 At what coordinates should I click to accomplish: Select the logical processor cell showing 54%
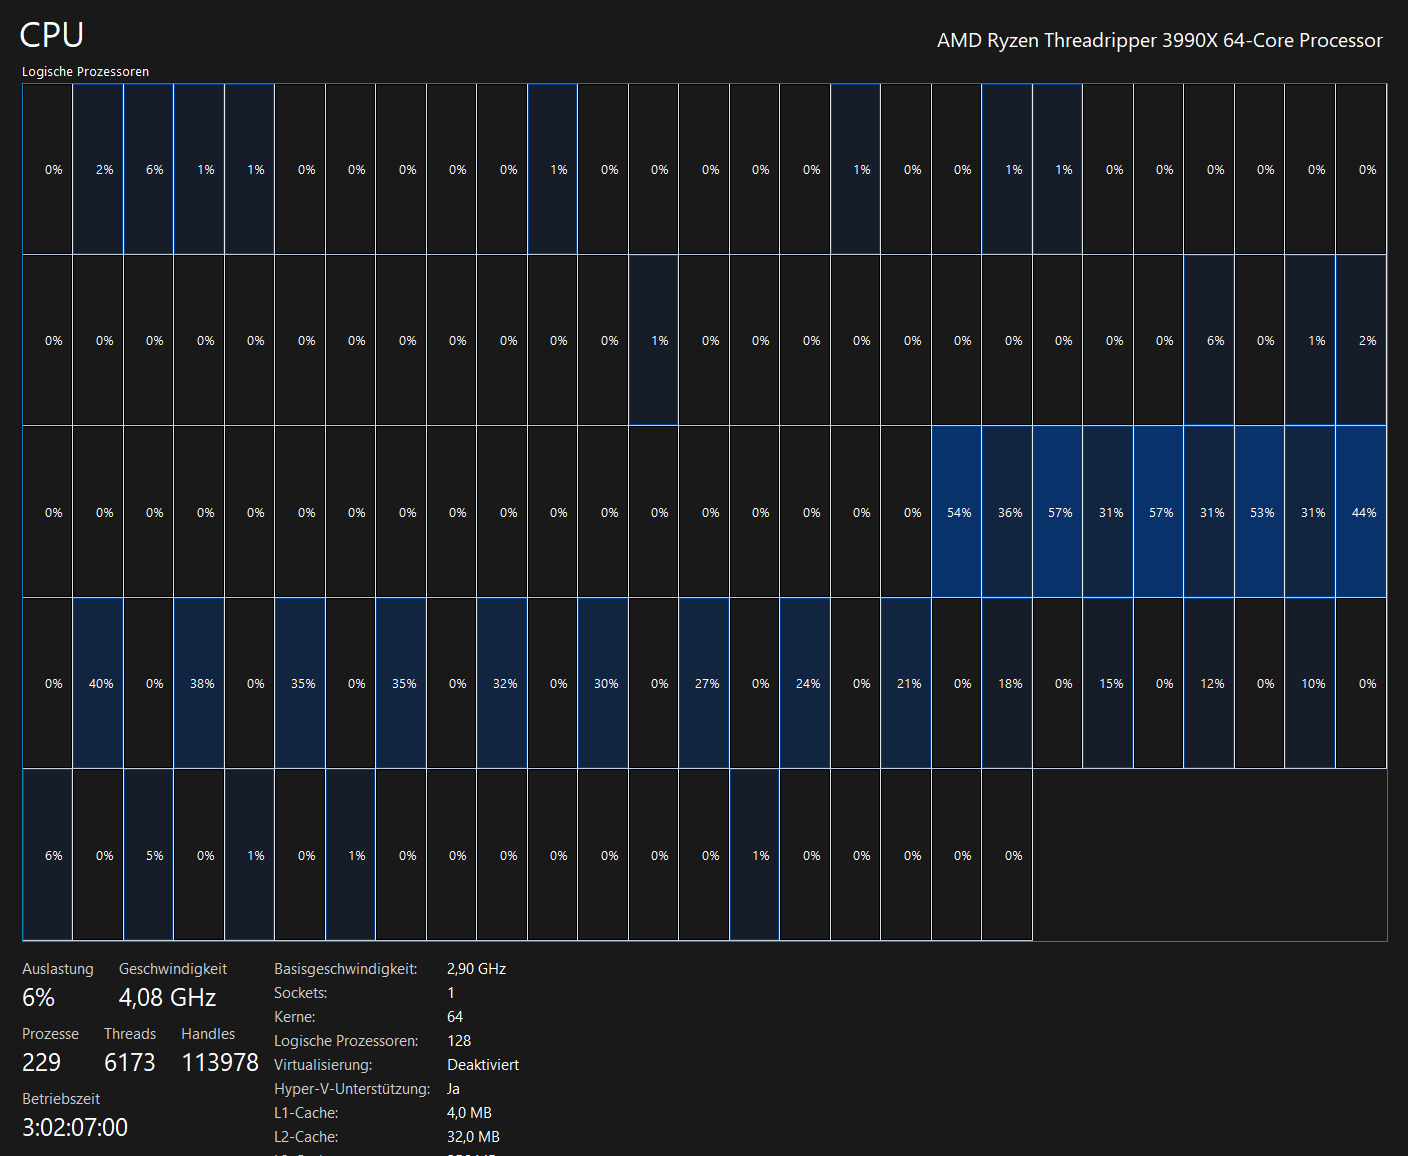click(957, 512)
